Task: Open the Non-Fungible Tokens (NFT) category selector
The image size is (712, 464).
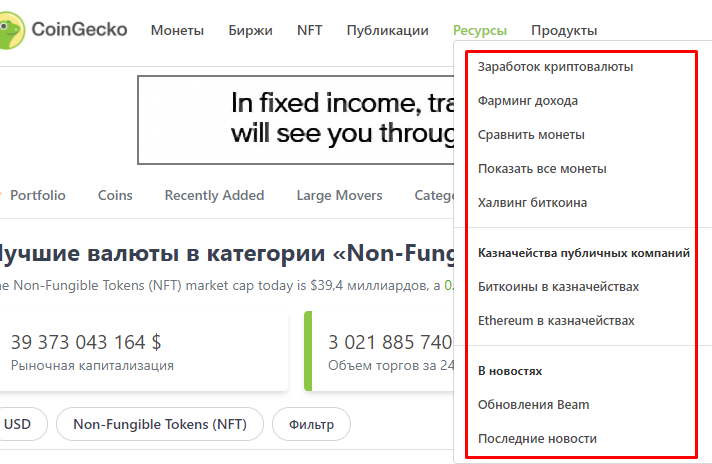Action: tap(159, 424)
